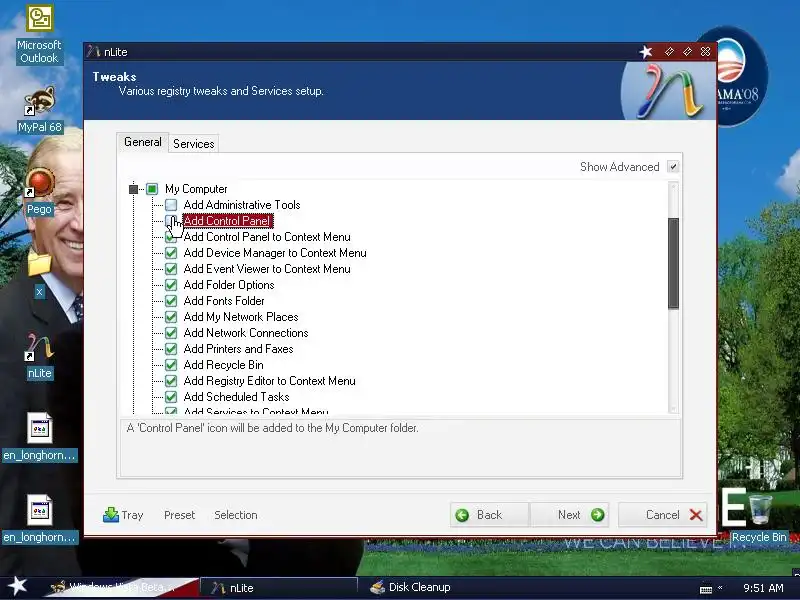Click the scrollbar up arrow in the tweaks list
The height and width of the screenshot is (600, 800).
point(673,187)
